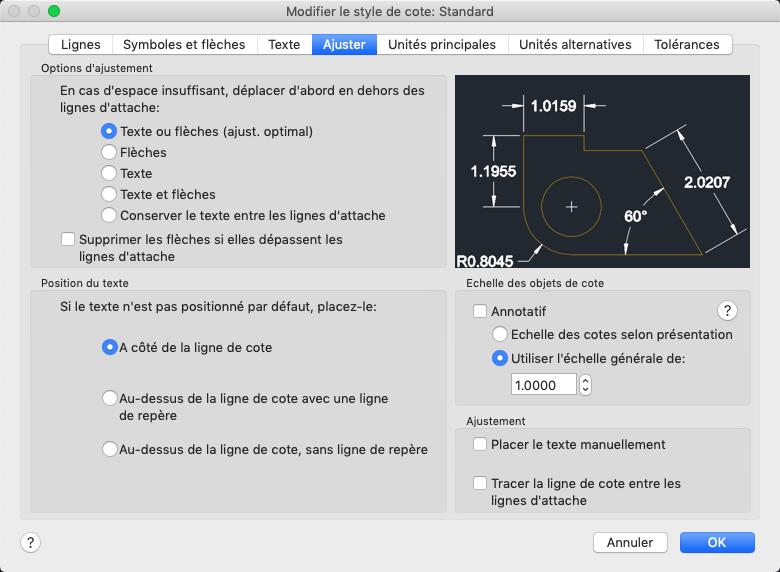The height and width of the screenshot is (572, 780).
Task: Select Au-dessus de la ligne, sans ligne de repère
Action: 109,449
